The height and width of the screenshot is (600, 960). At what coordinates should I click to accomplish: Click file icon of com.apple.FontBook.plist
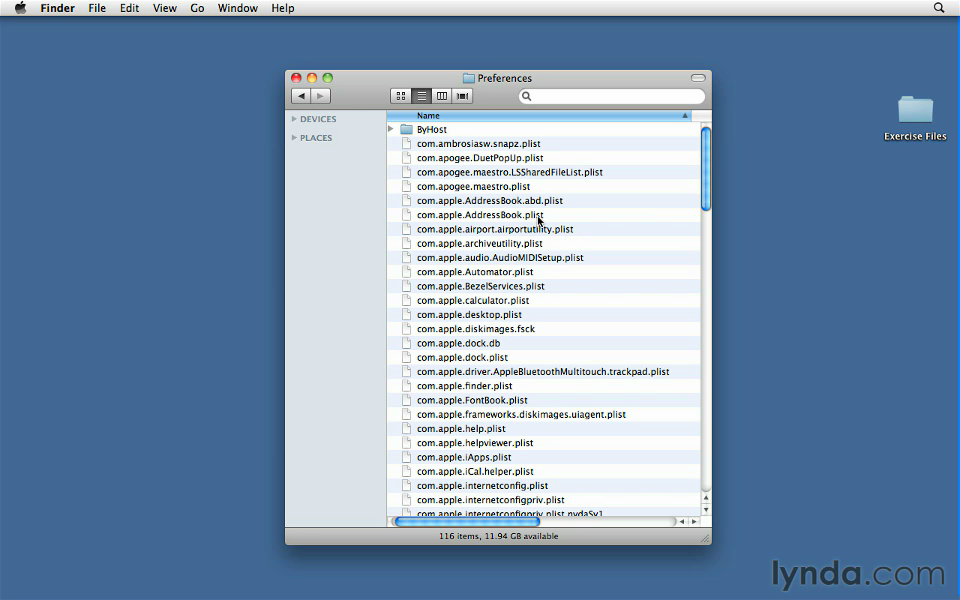406,400
